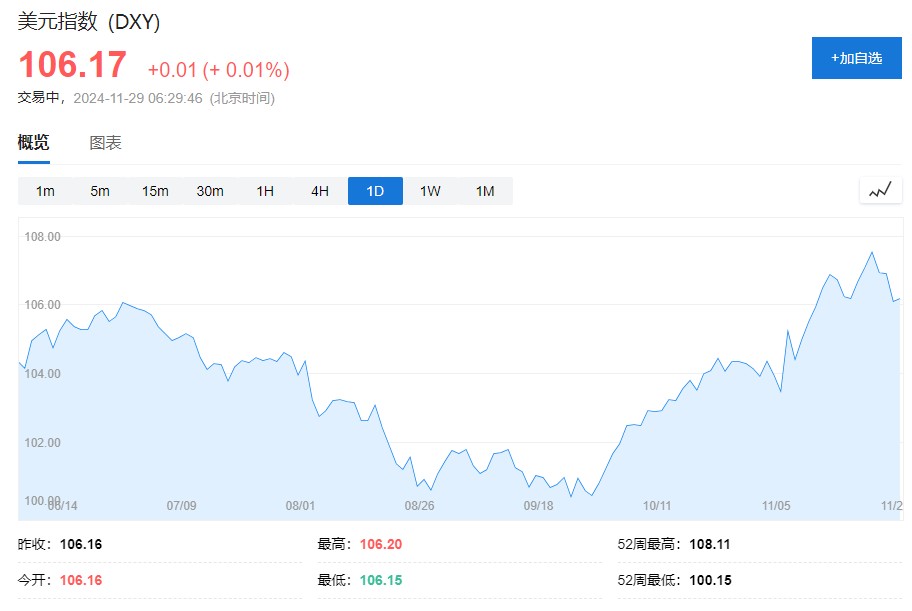Set chart period to 1H
Viewport: 912px width, 611px height.
point(265,191)
